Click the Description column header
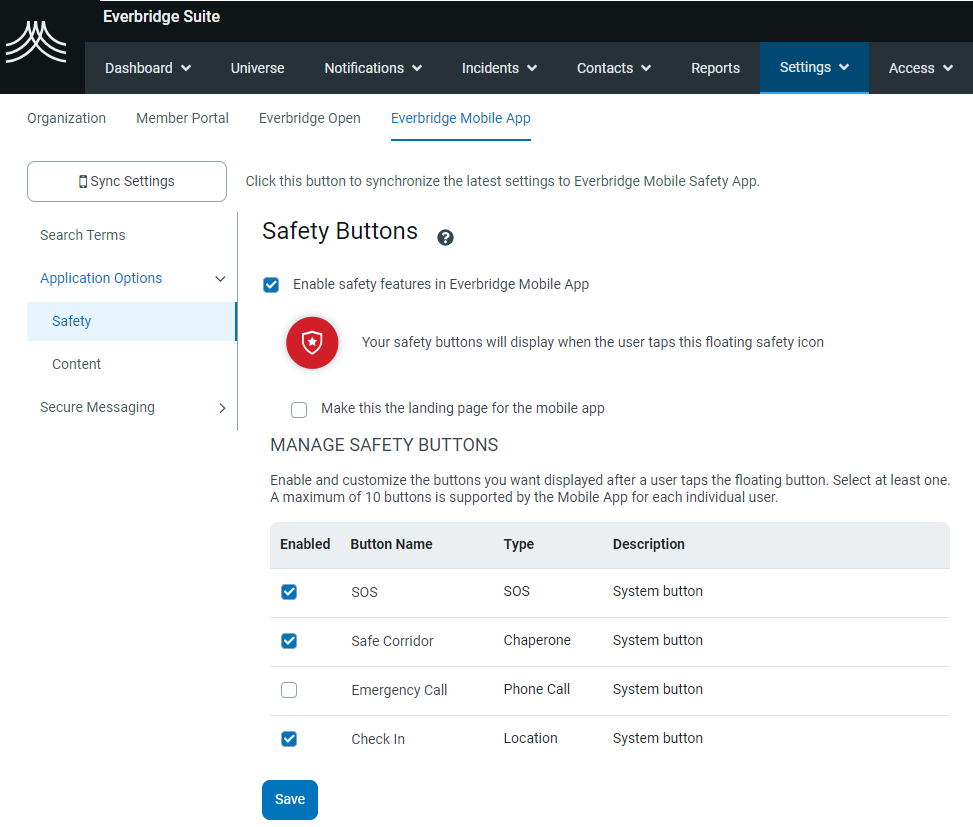The width and height of the screenshot is (973, 827). point(648,544)
